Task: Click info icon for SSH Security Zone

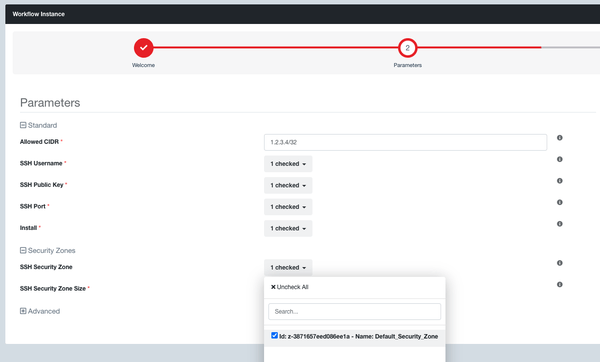Action: click(x=559, y=263)
